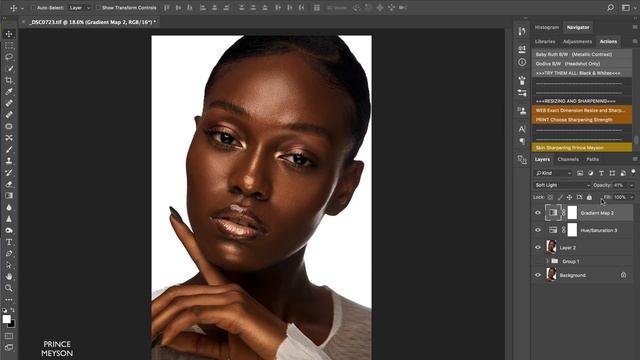This screenshot has height=360, width=640.
Task: Open the tool preset picker arrow
Action: tap(22, 8)
